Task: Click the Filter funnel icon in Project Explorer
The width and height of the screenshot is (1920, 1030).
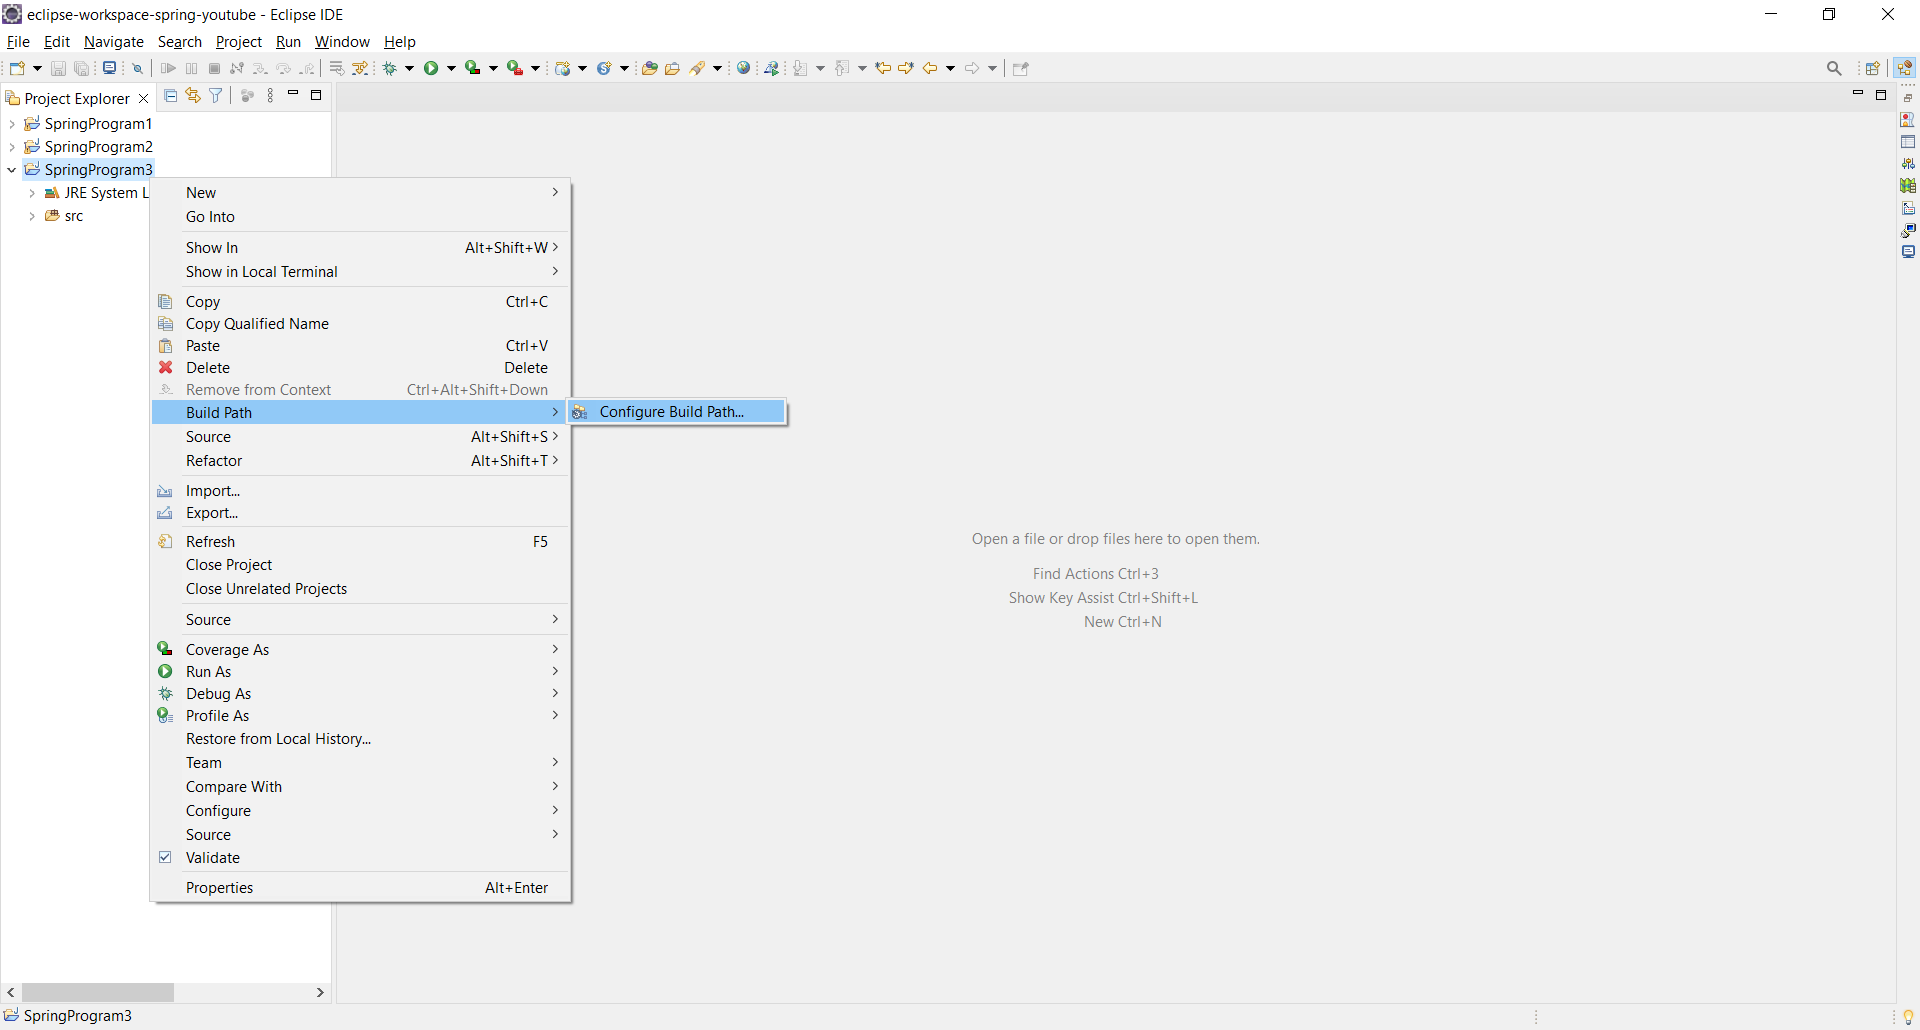Action: [215, 95]
